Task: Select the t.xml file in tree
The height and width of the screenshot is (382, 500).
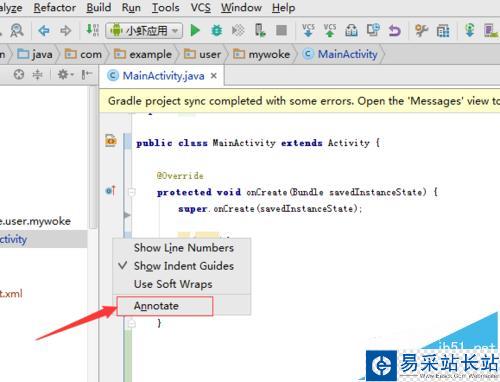Action: click(x=11, y=294)
